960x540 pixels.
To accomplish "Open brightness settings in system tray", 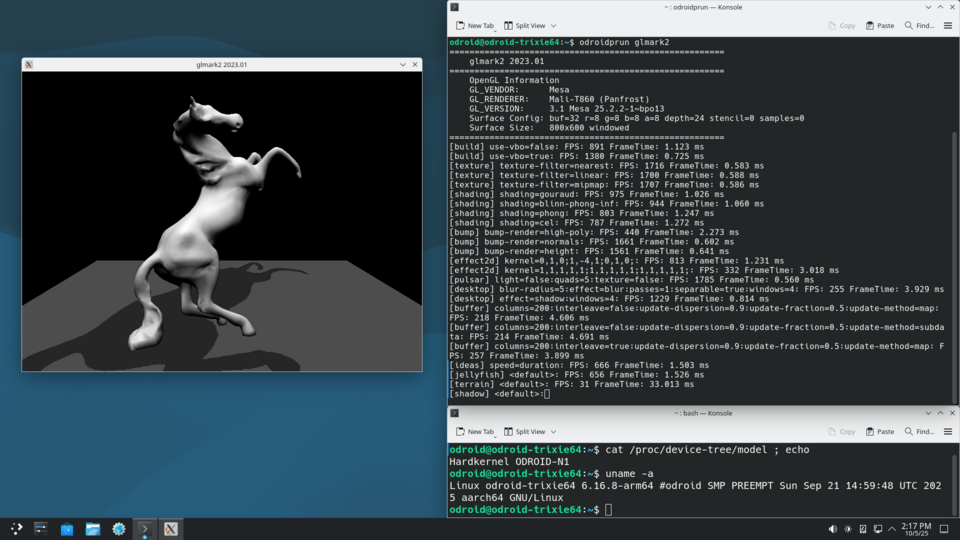I will [x=848, y=528].
